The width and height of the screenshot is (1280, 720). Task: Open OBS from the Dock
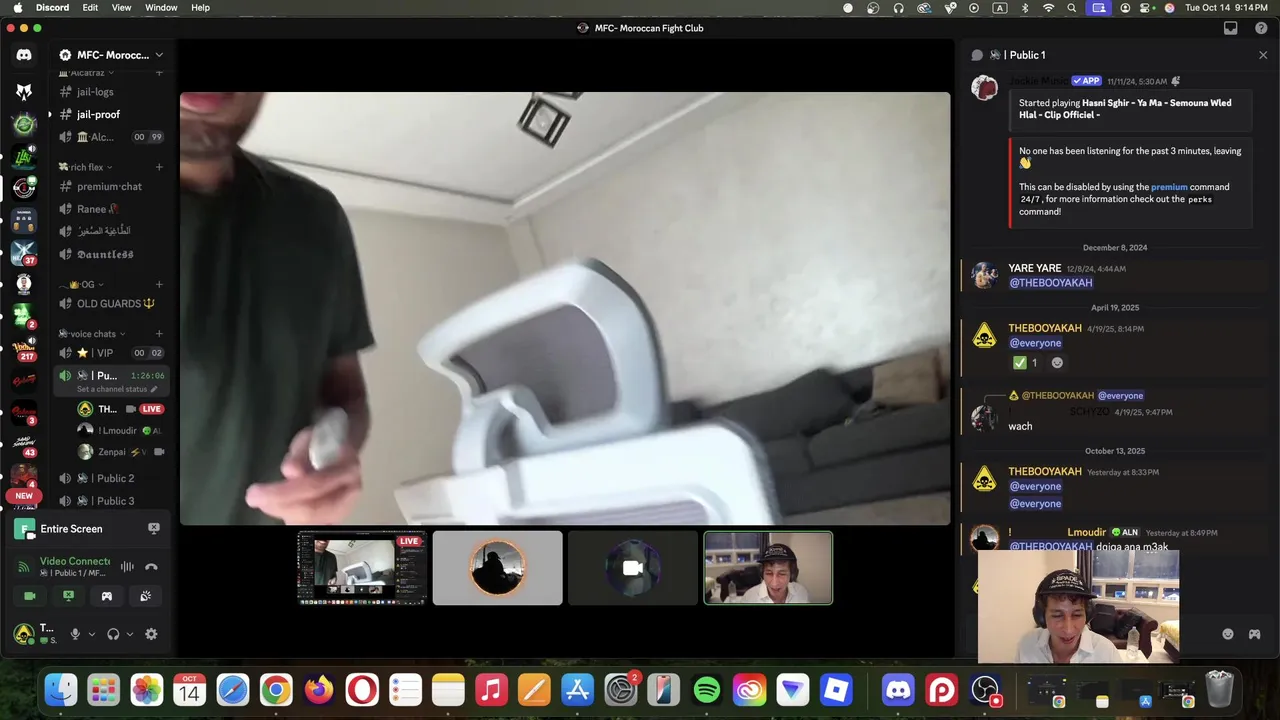985,690
